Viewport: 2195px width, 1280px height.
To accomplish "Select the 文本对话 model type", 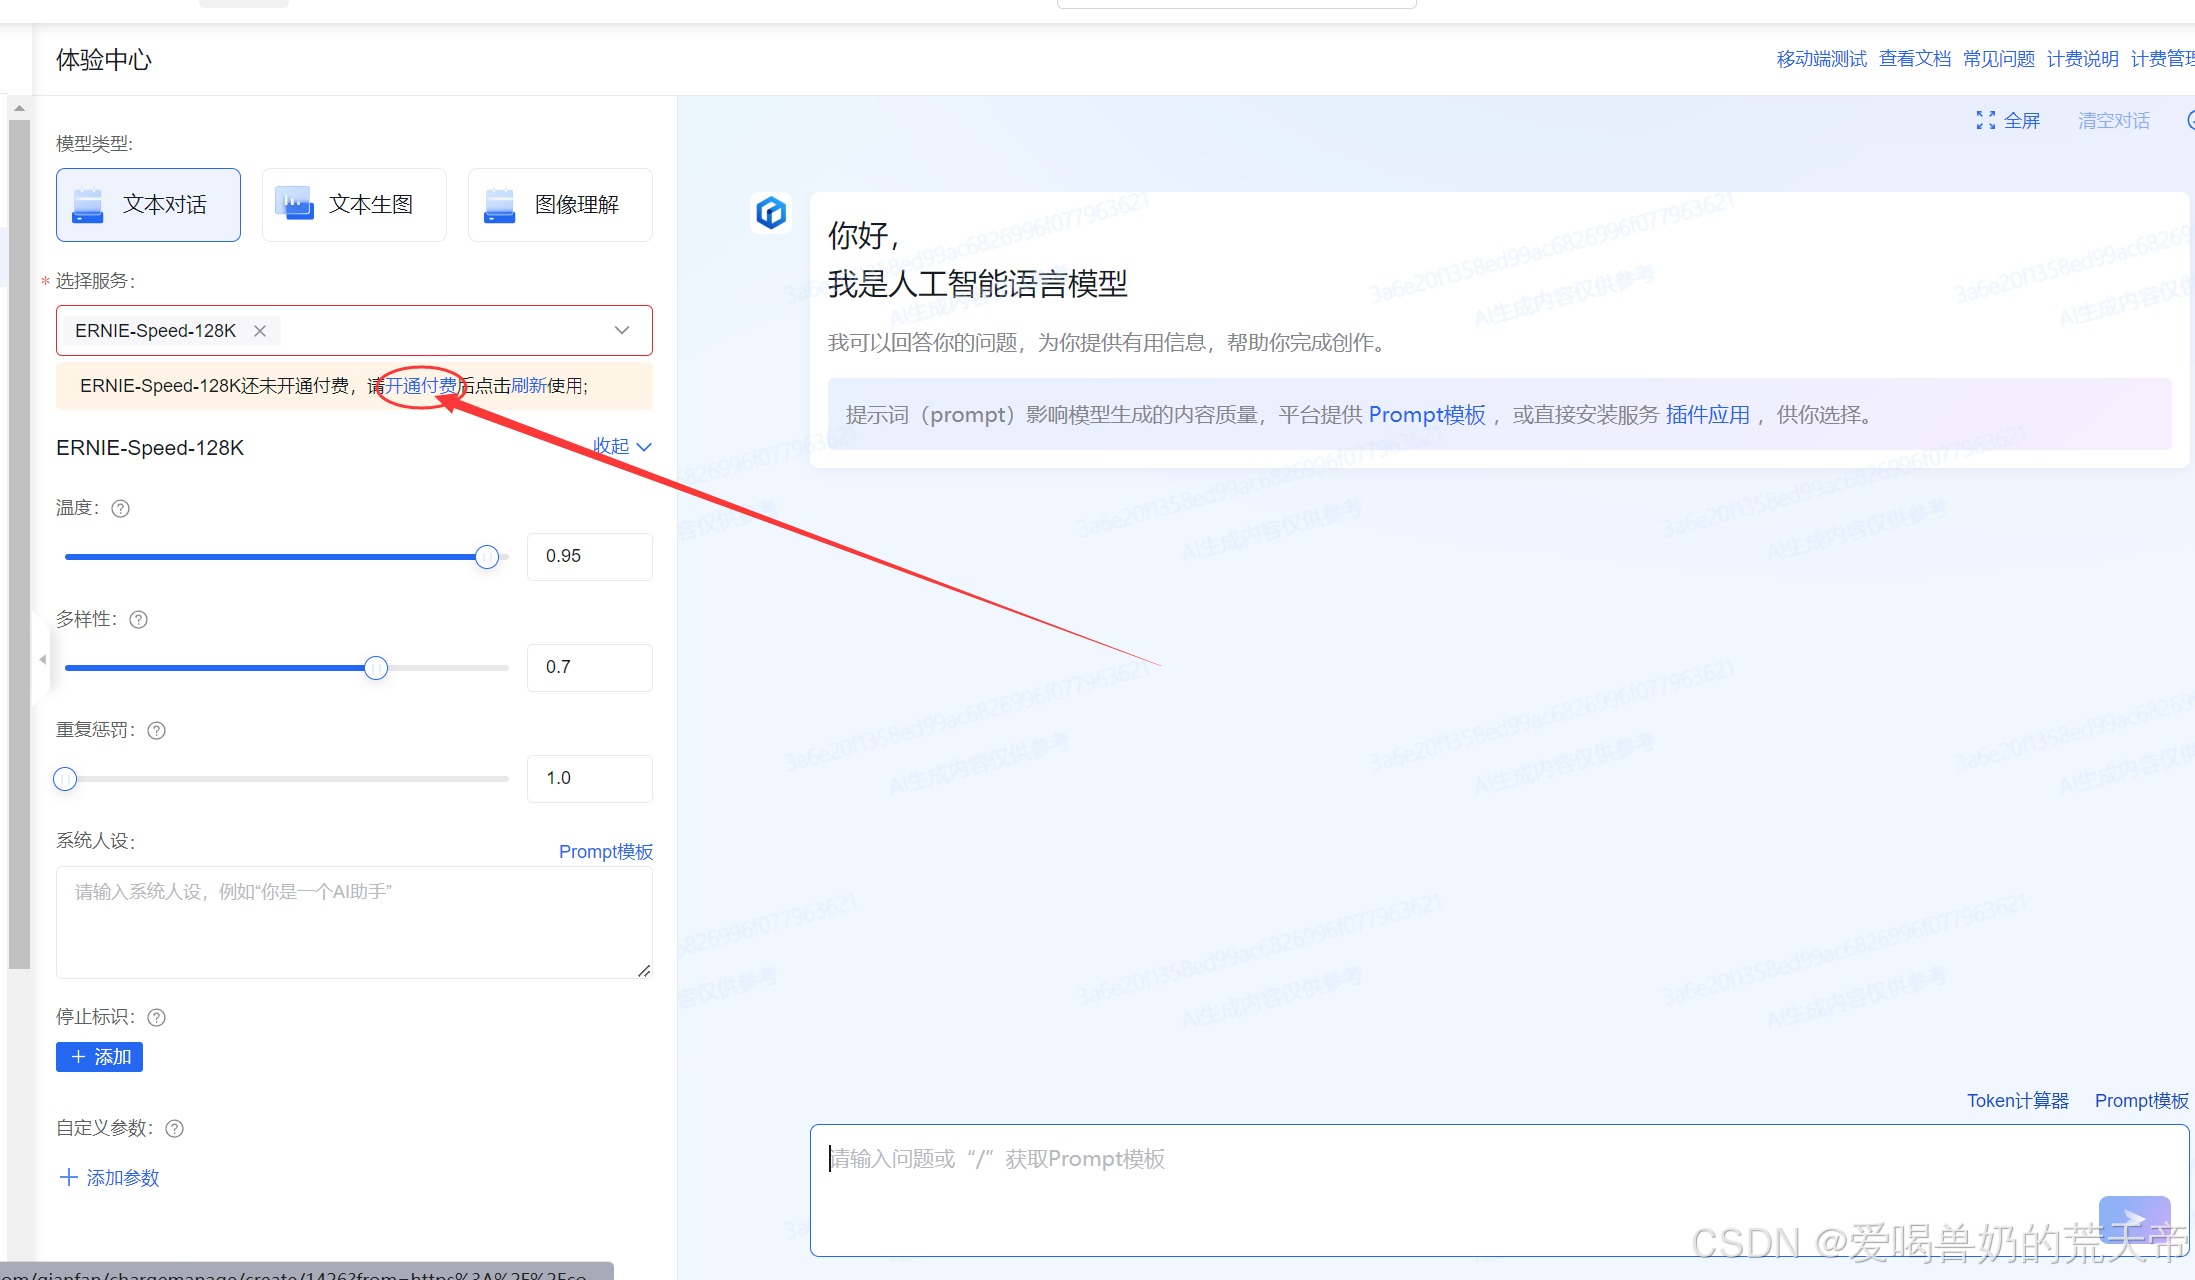I will point(148,205).
